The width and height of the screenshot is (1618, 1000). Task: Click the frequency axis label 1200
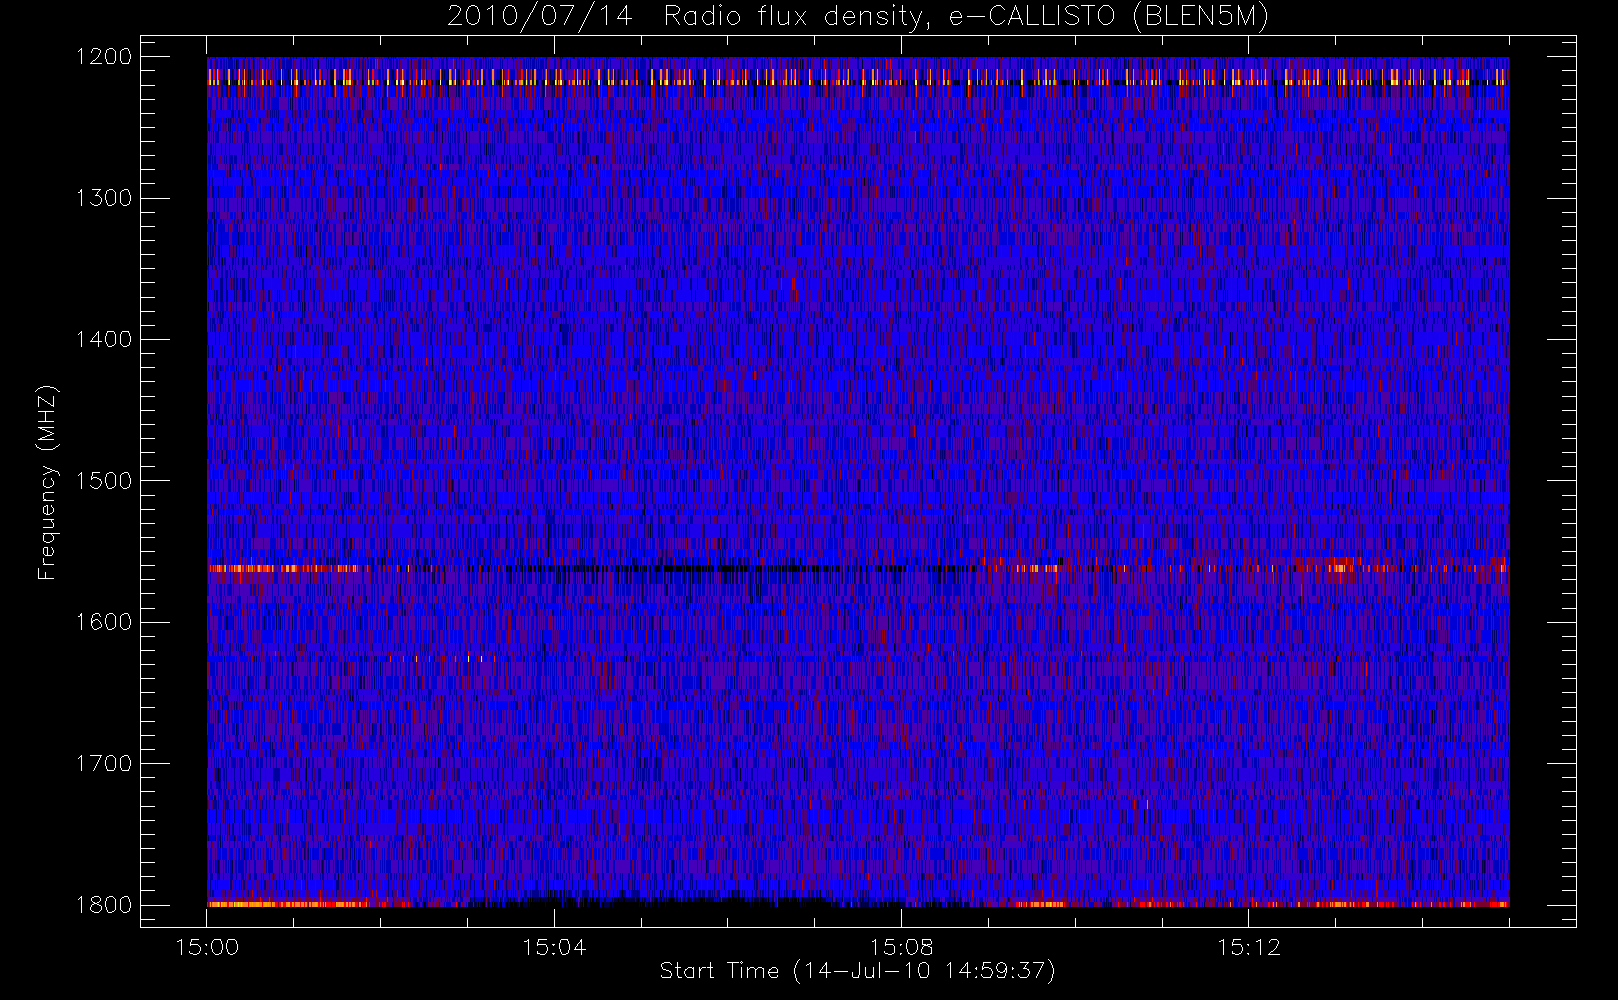click(x=103, y=56)
